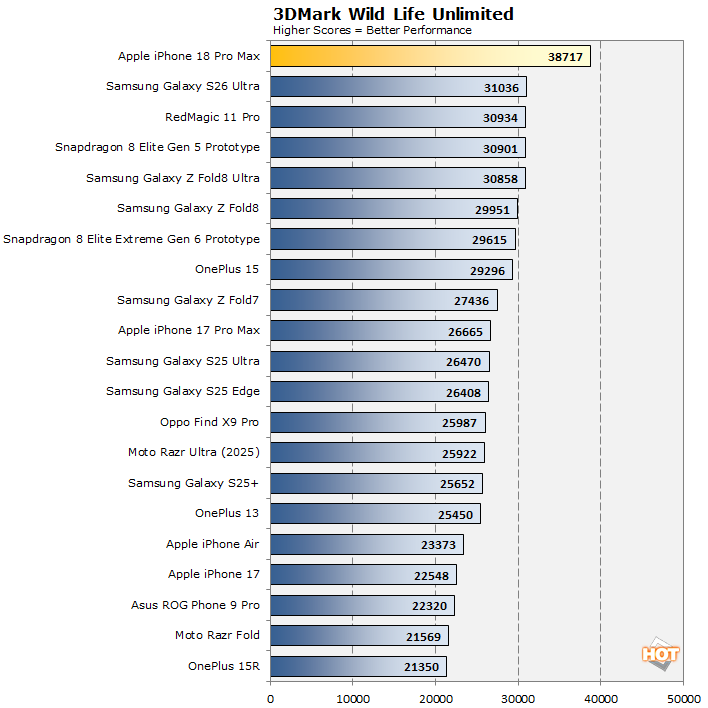Click the yellow bar showing 38717
Image resolution: width=708 pixels, height=708 pixels.
430,56
